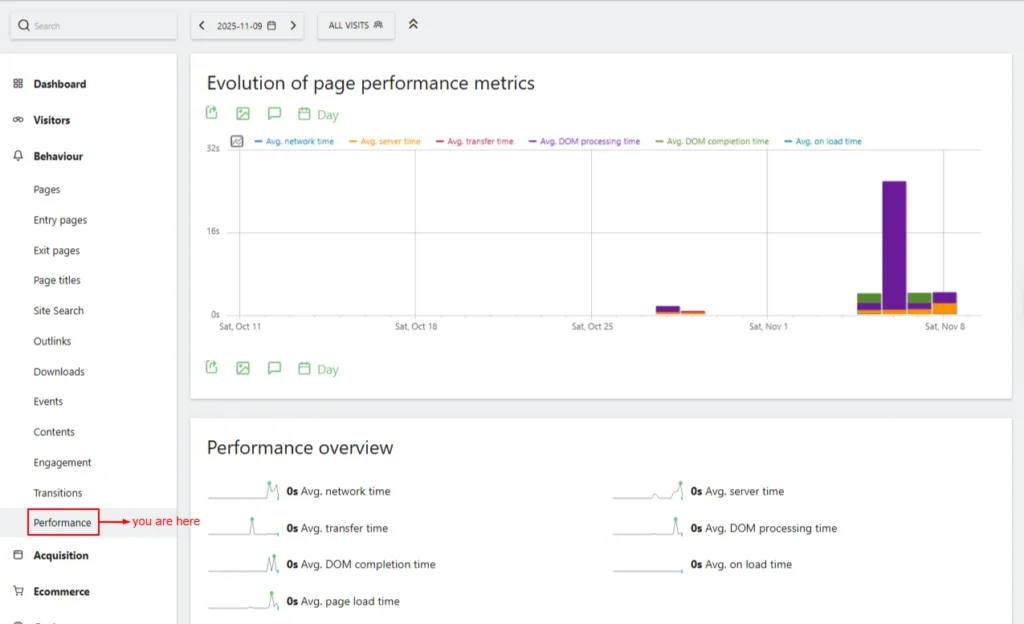
Task: Click the Avg. server time sparkline
Action: click(x=647, y=491)
